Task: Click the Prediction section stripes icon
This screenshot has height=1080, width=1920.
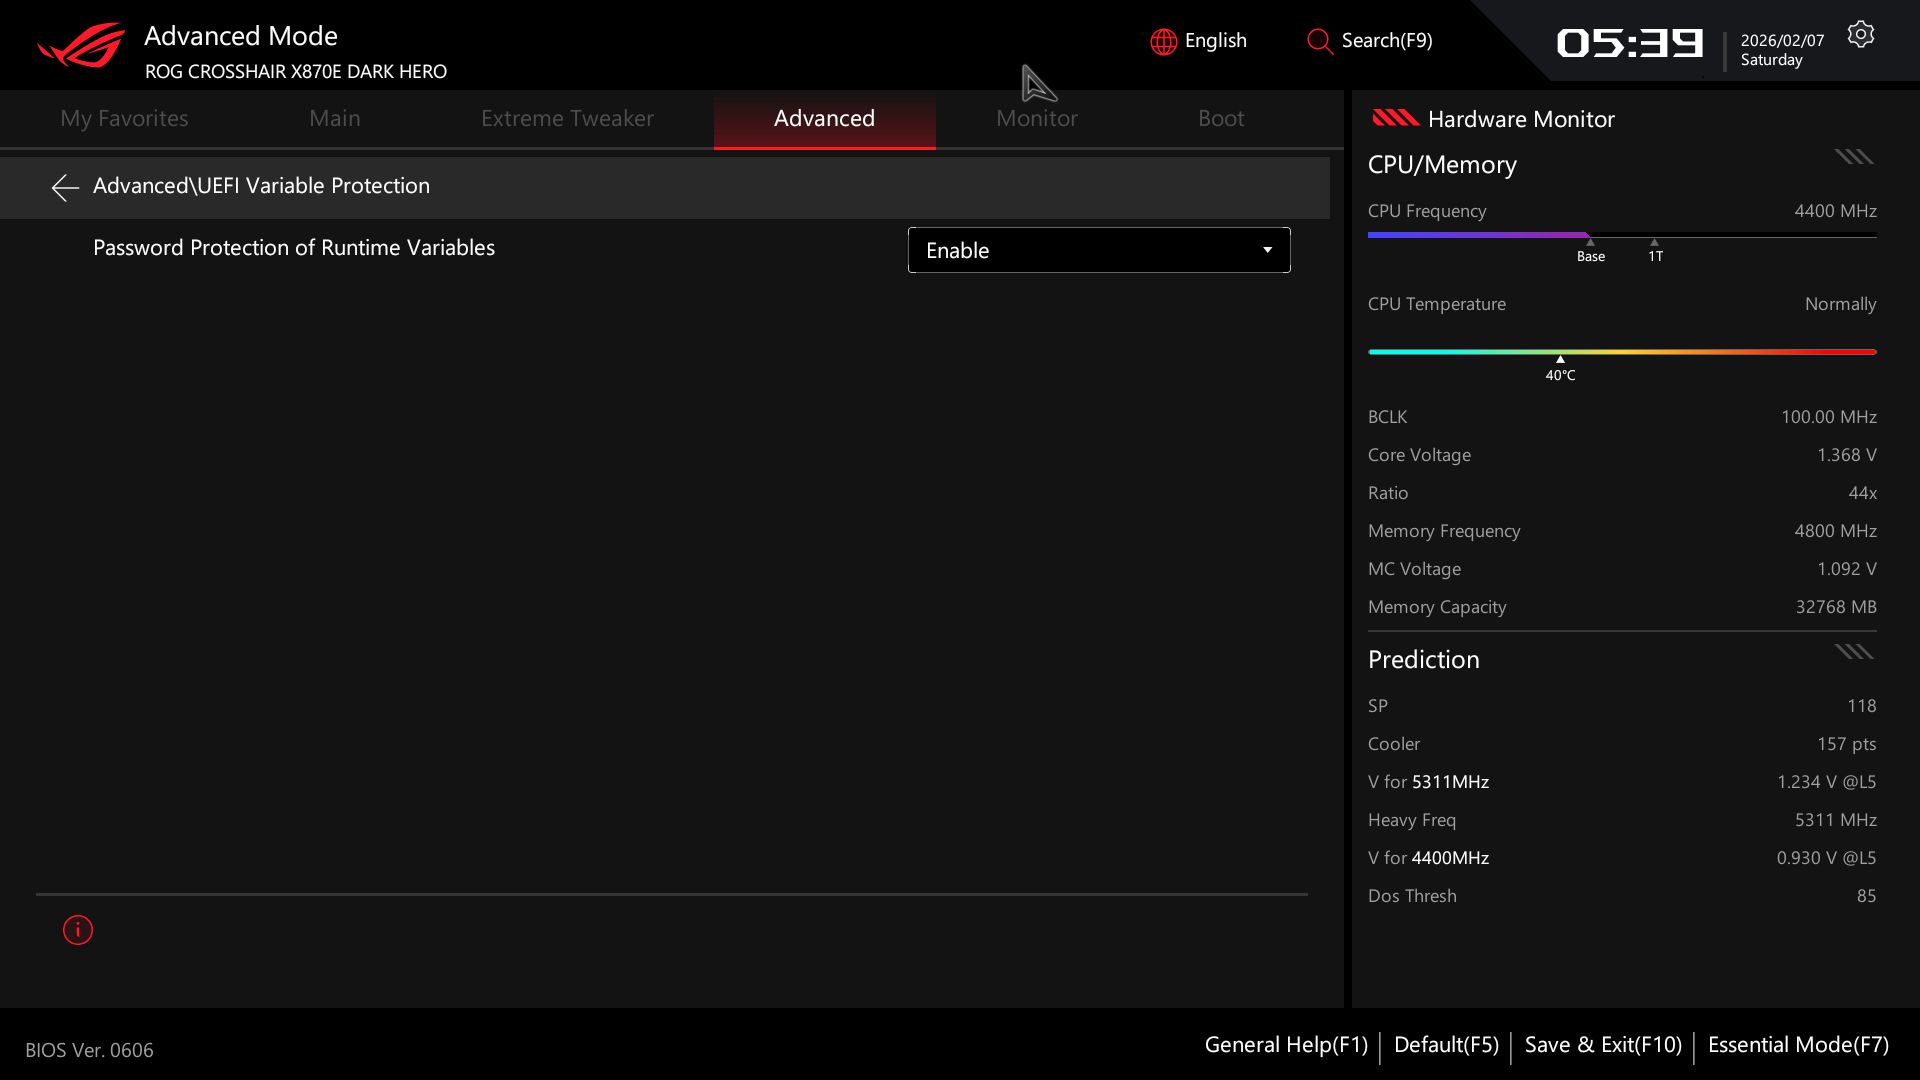Action: pyautogui.click(x=1853, y=652)
